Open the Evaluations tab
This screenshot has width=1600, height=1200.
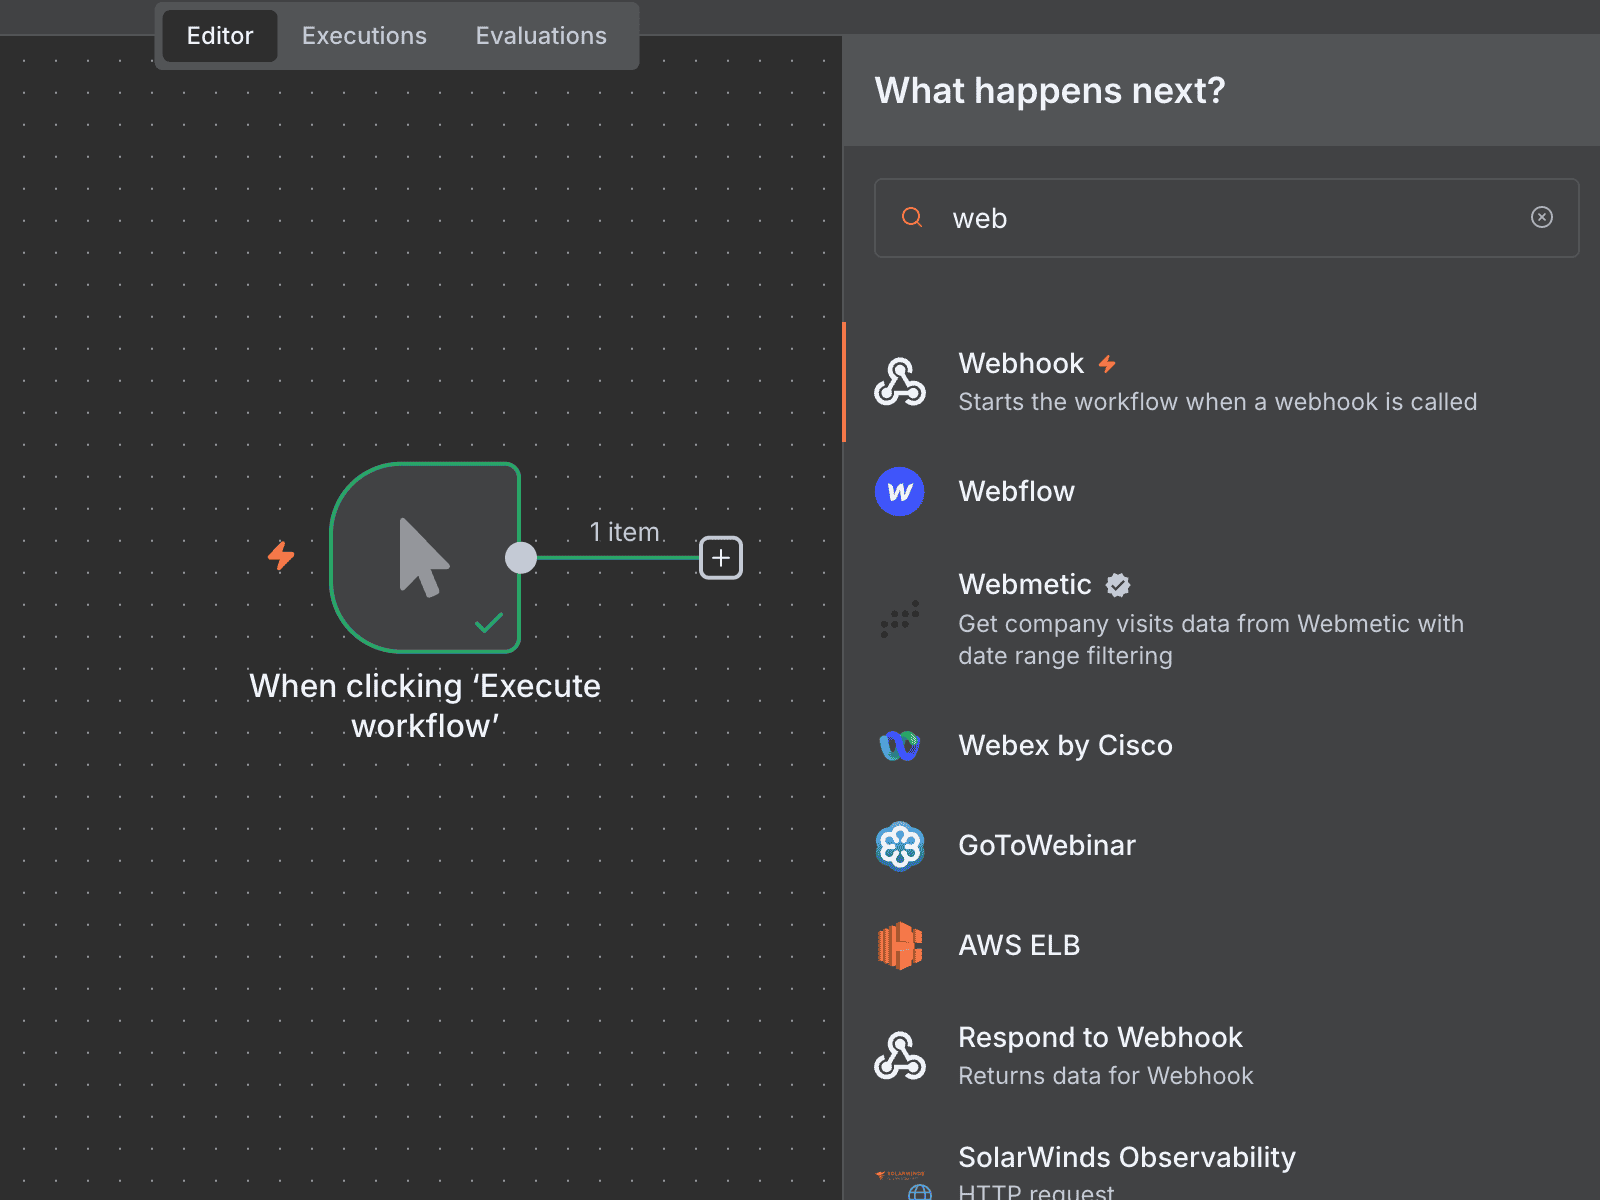pyautogui.click(x=541, y=36)
